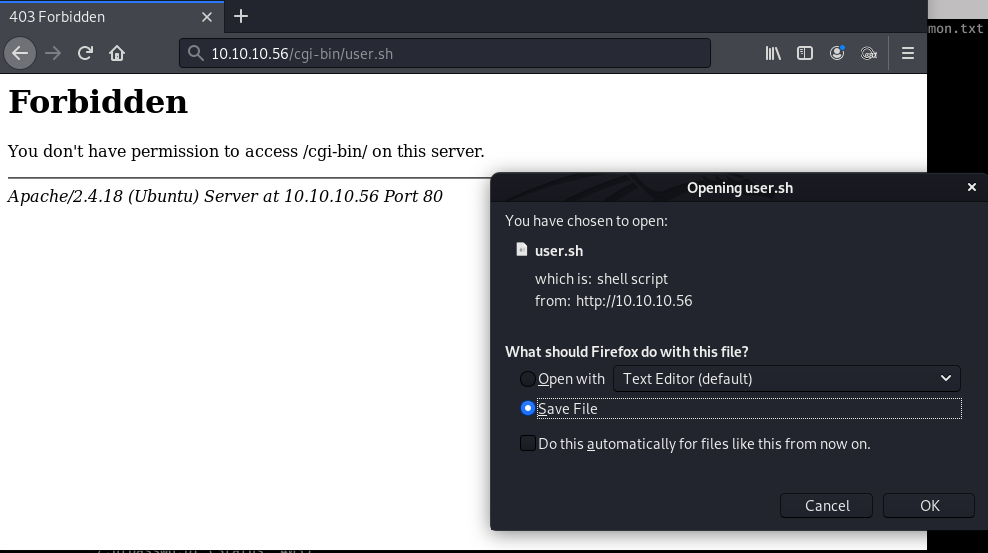Click the address bar URL field
The image size is (988, 553).
pyautogui.click(x=445, y=54)
